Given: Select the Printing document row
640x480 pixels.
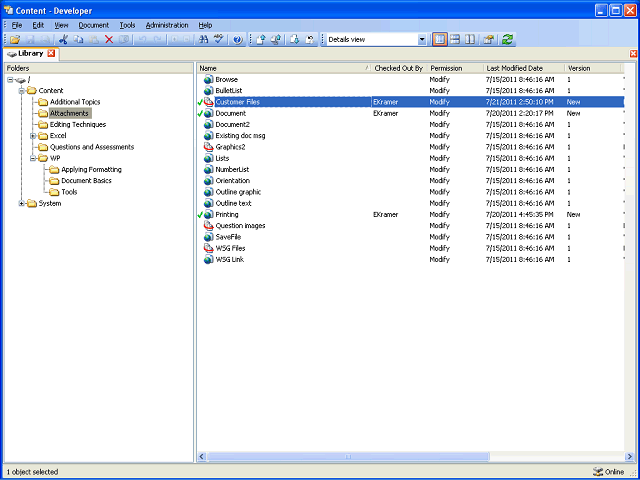Looking at the screenshot, I should (410, 215).
